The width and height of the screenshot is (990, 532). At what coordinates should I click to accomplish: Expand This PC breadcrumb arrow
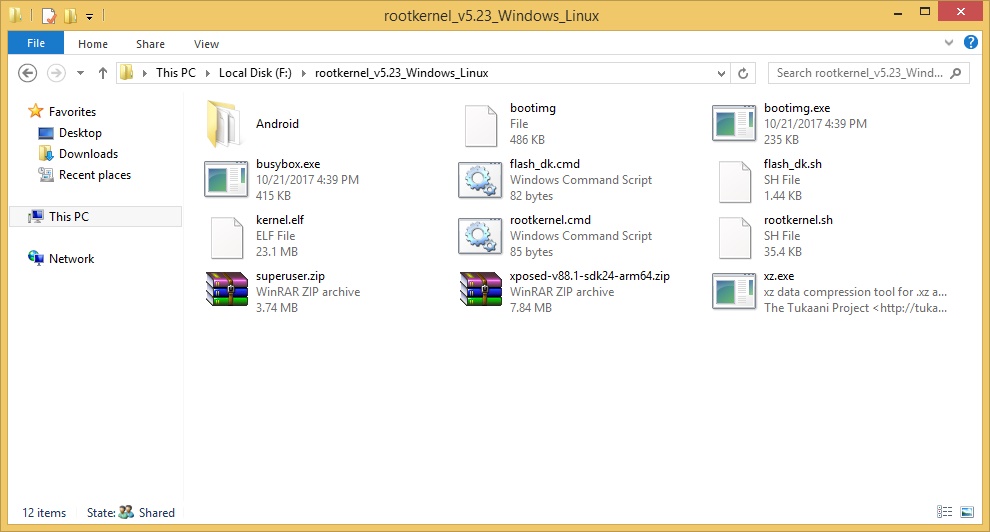pyautogui.click(x=207, y=73)
